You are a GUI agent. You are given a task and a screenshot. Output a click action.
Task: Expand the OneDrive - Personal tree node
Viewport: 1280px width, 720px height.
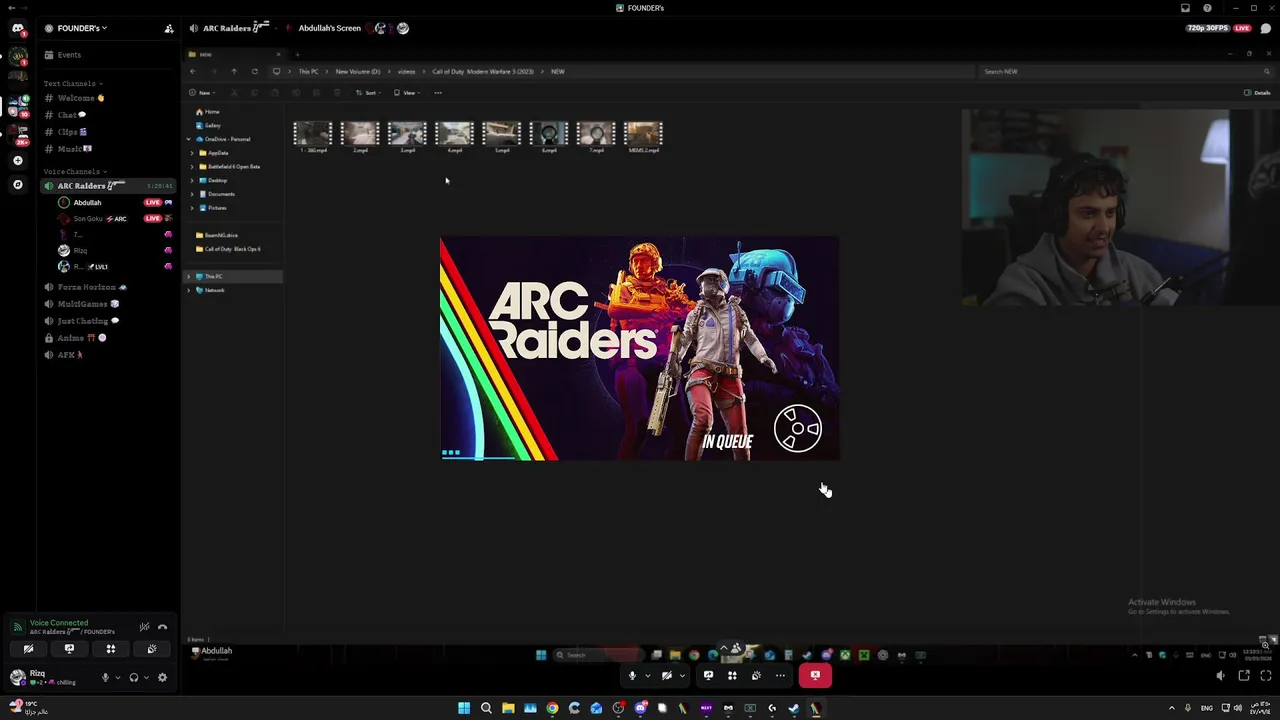click(x=190, y=139)
